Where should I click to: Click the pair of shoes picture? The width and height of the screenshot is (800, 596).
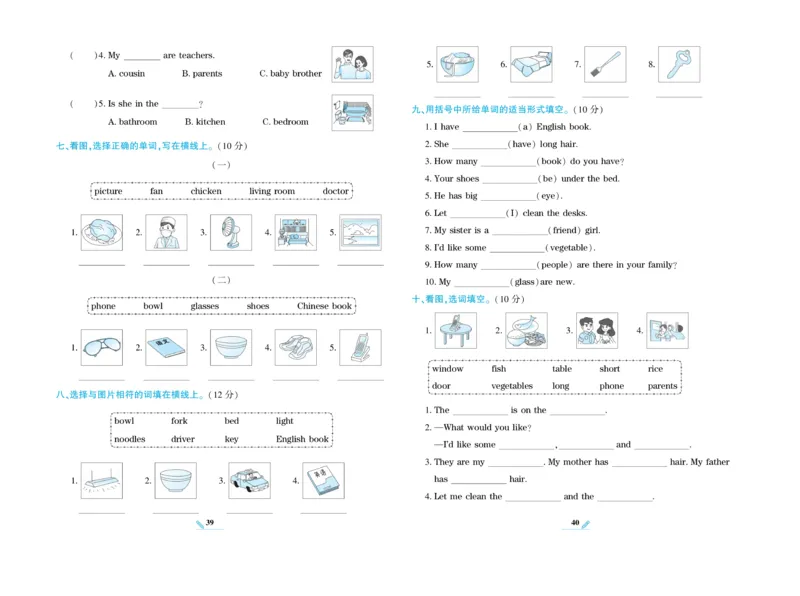click(295, 347)
